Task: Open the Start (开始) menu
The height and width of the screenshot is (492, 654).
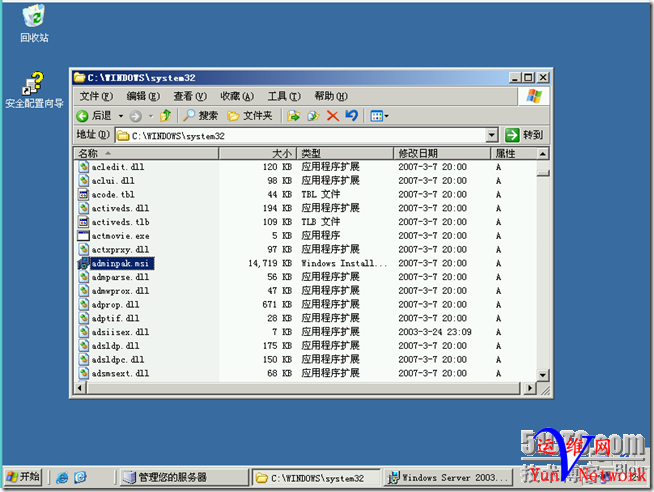Action: point(23,477)
